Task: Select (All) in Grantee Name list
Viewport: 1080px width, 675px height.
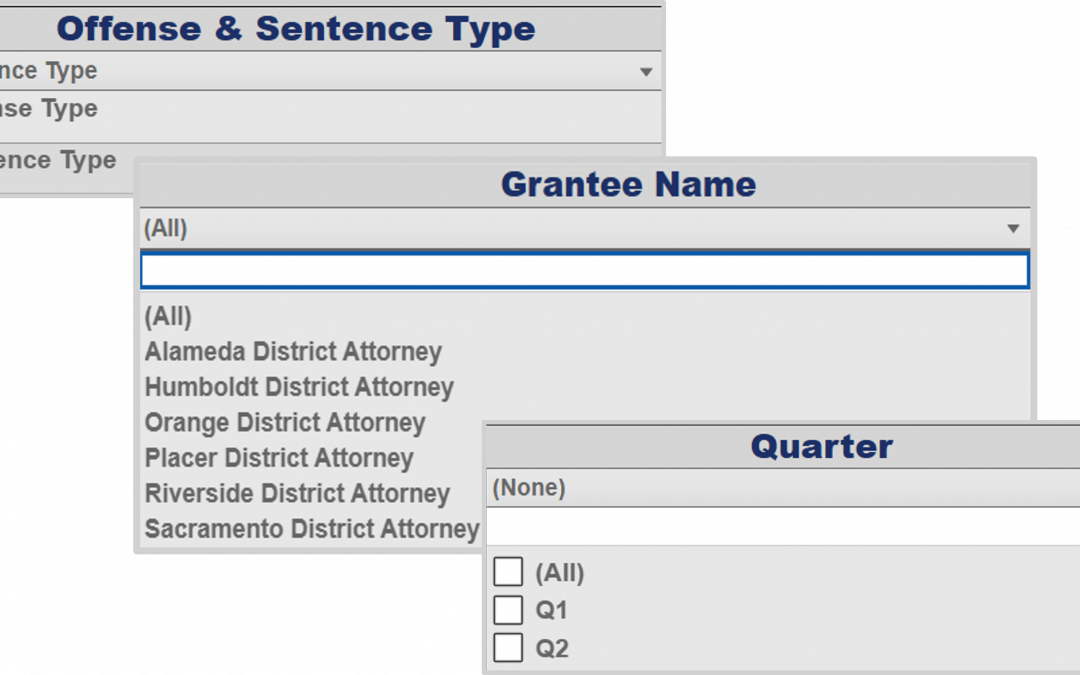Action: (x=168, y=317)
